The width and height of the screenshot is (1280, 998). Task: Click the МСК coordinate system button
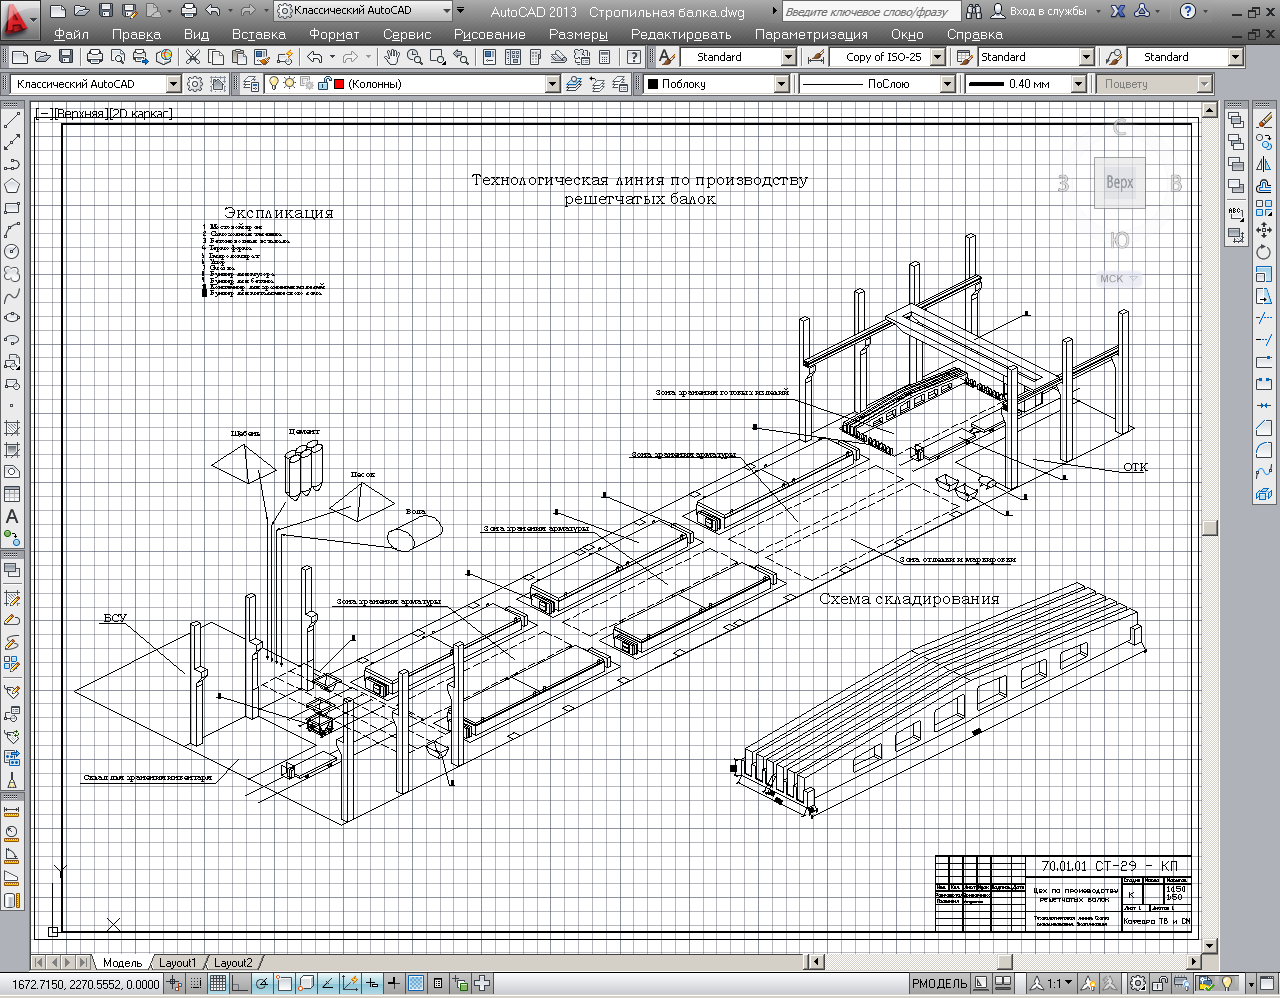(x=1119, y=279)
